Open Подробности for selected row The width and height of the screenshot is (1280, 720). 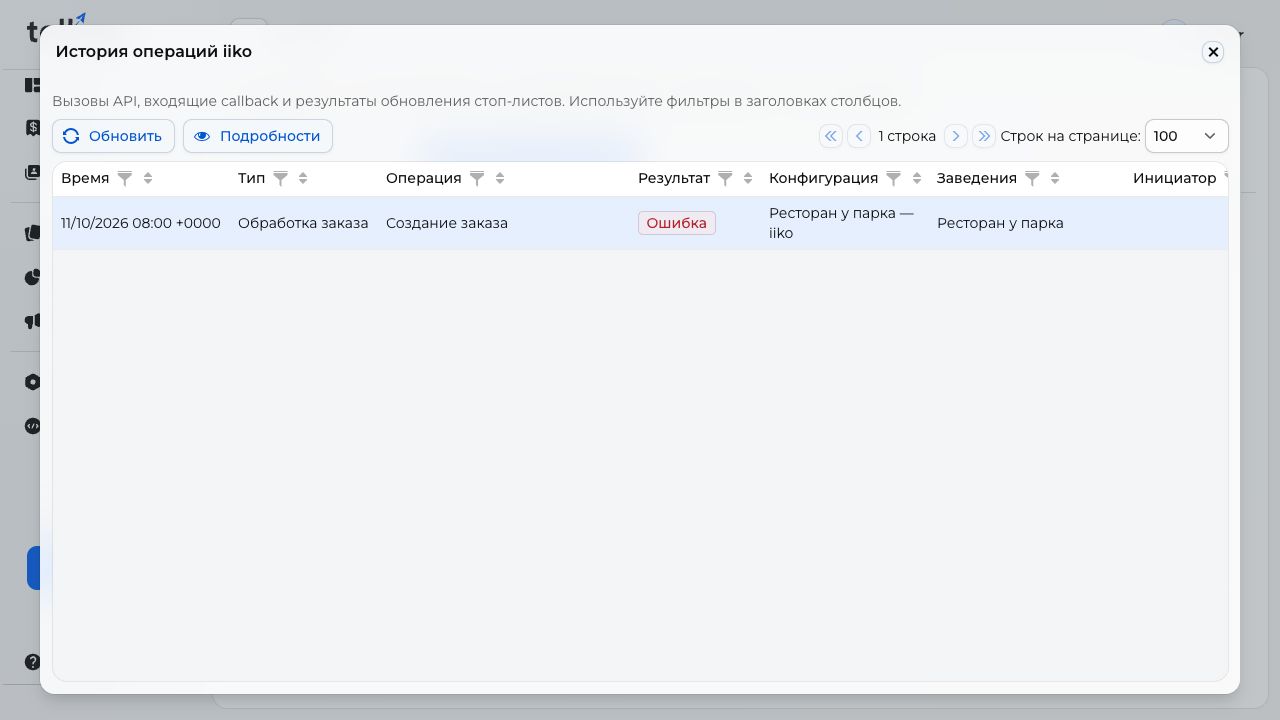pyautogui.click(x=258, y=136)
